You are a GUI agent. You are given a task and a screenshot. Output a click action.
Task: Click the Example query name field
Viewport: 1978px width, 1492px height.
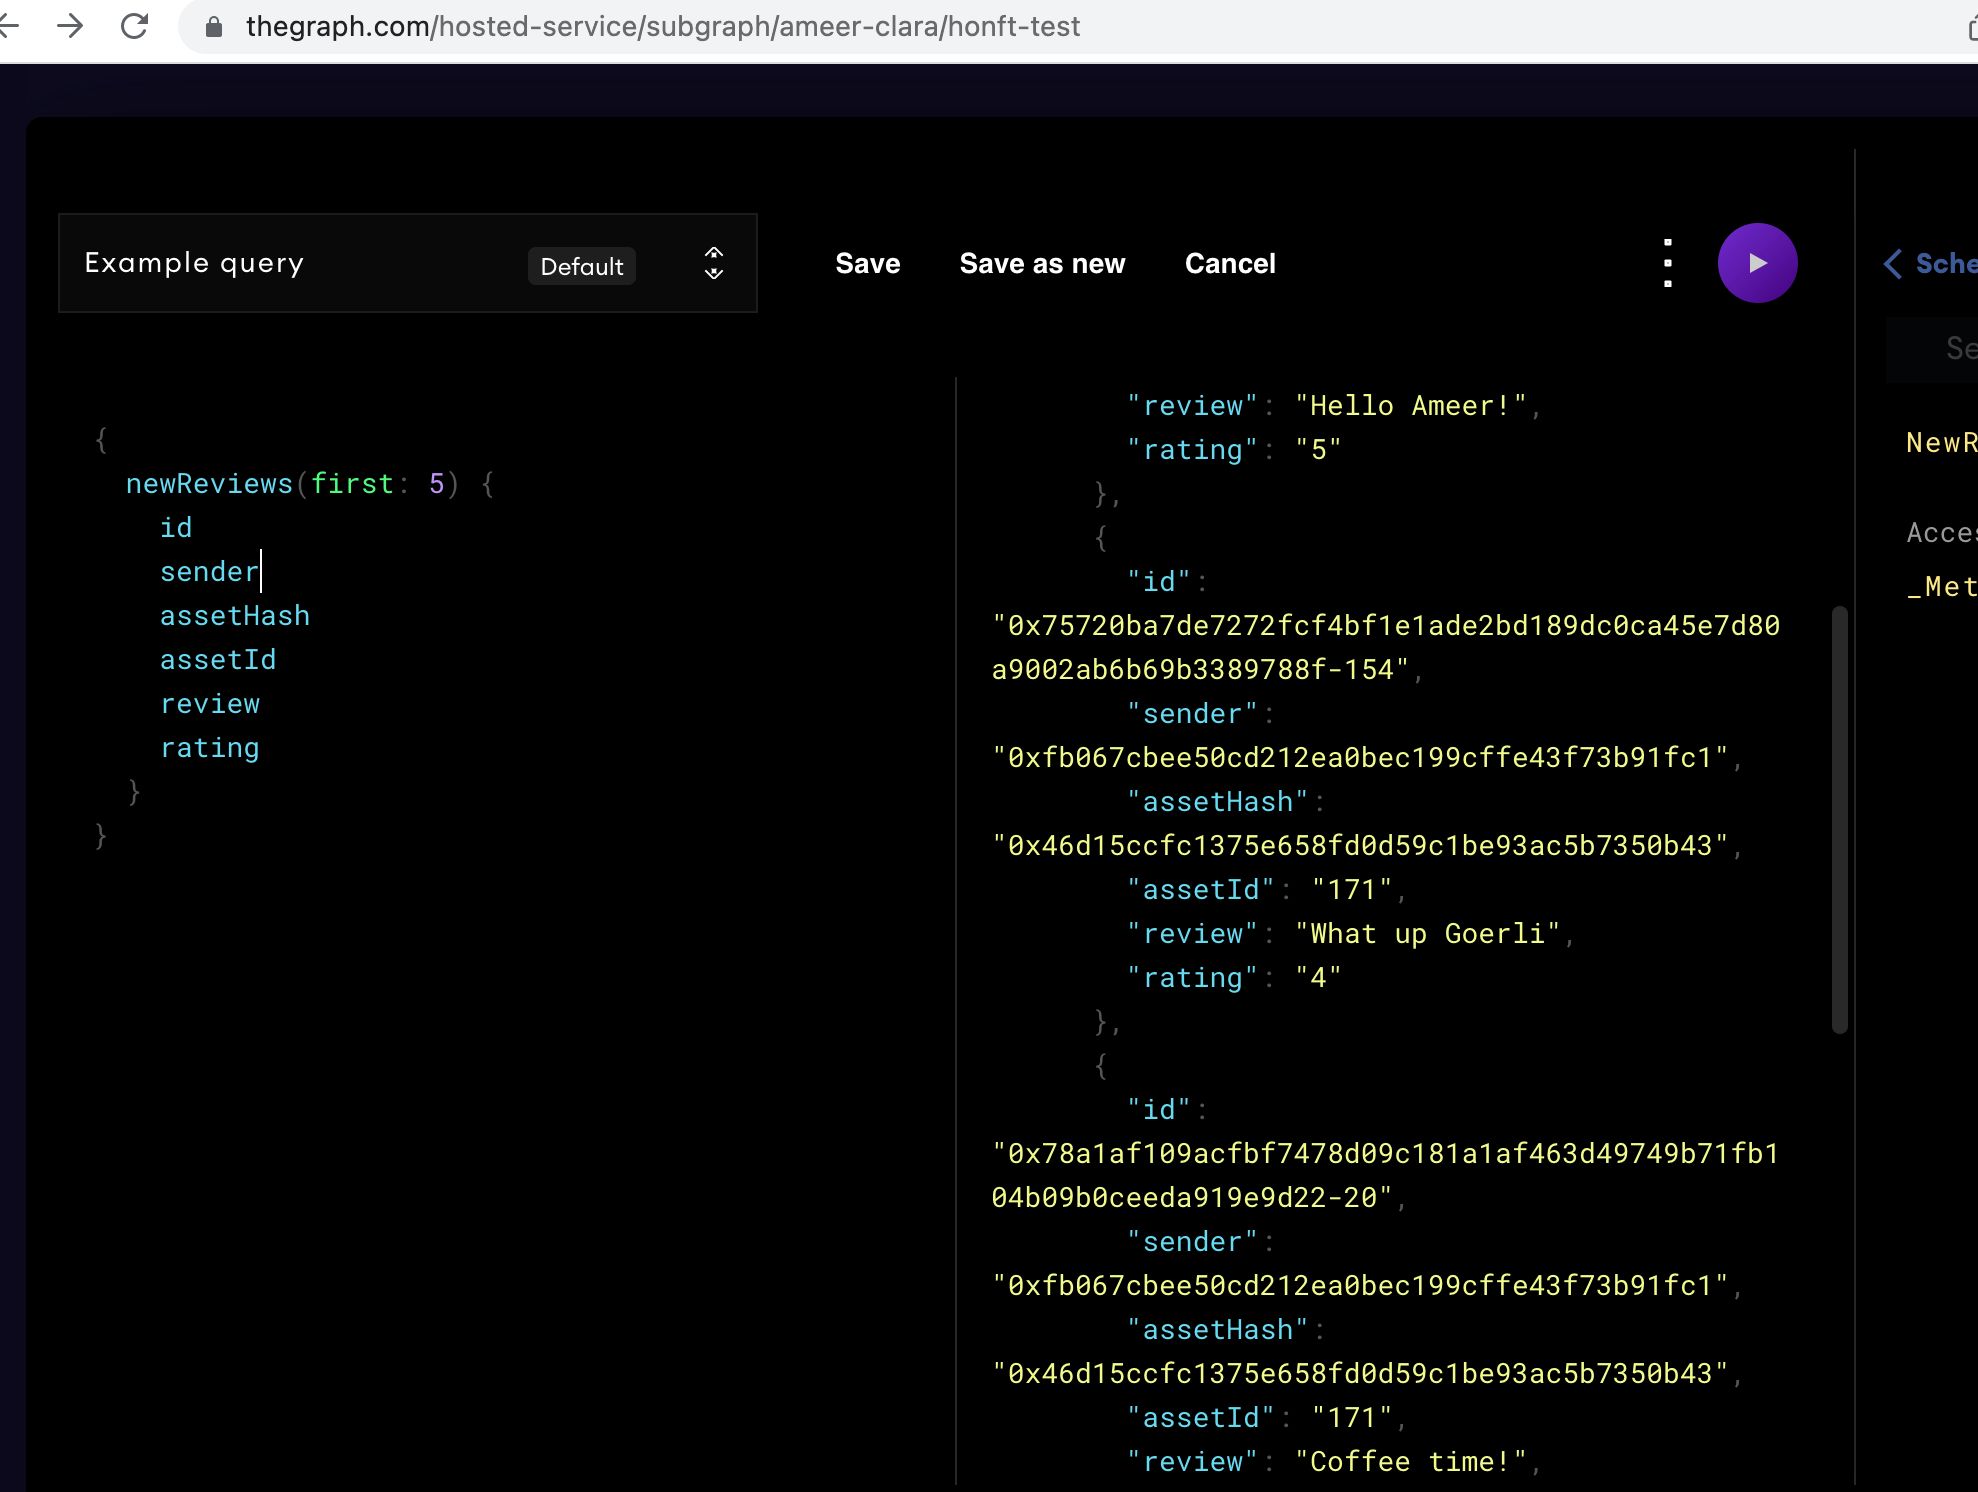[x=194, y=263]
